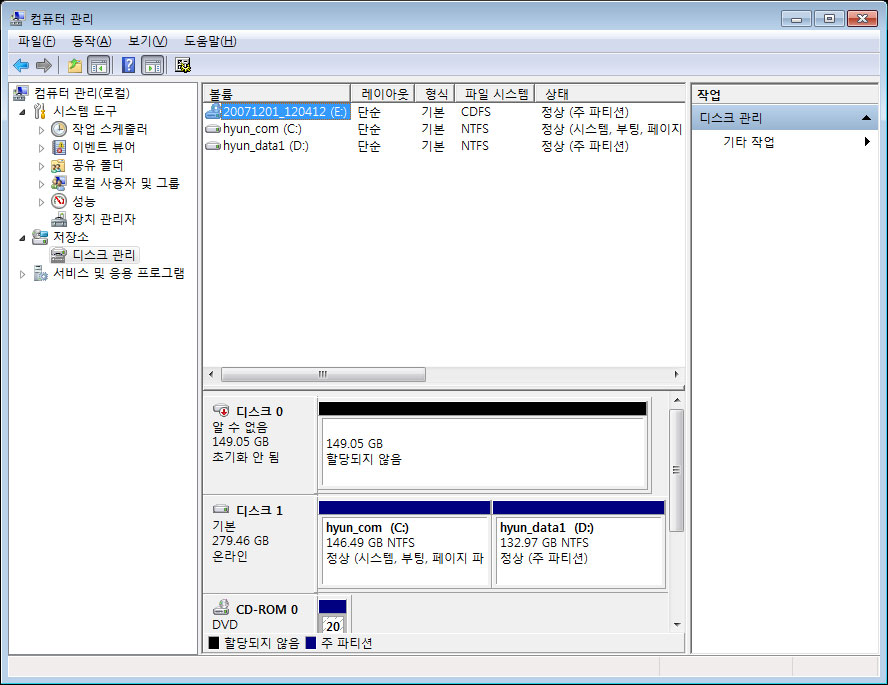Click the 시스템 도구 tools icon
Screen dimensions: 888x685
click(40, 111)
